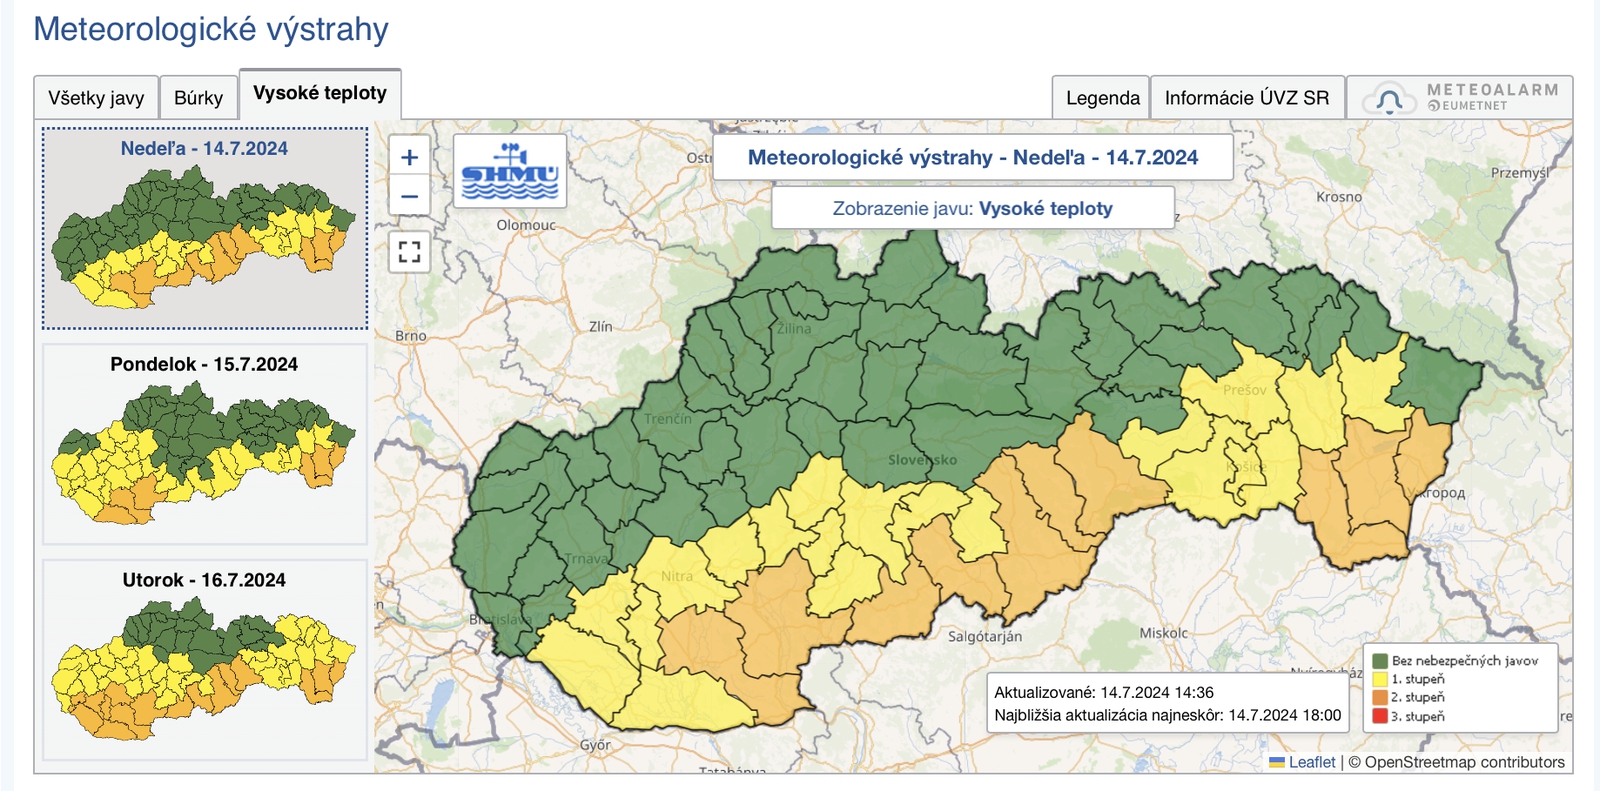Image resolution: width=1600 pixels, height=791 pixels.
Task: Click the Košice district on the map
Action: click(x=1246, y=467)
